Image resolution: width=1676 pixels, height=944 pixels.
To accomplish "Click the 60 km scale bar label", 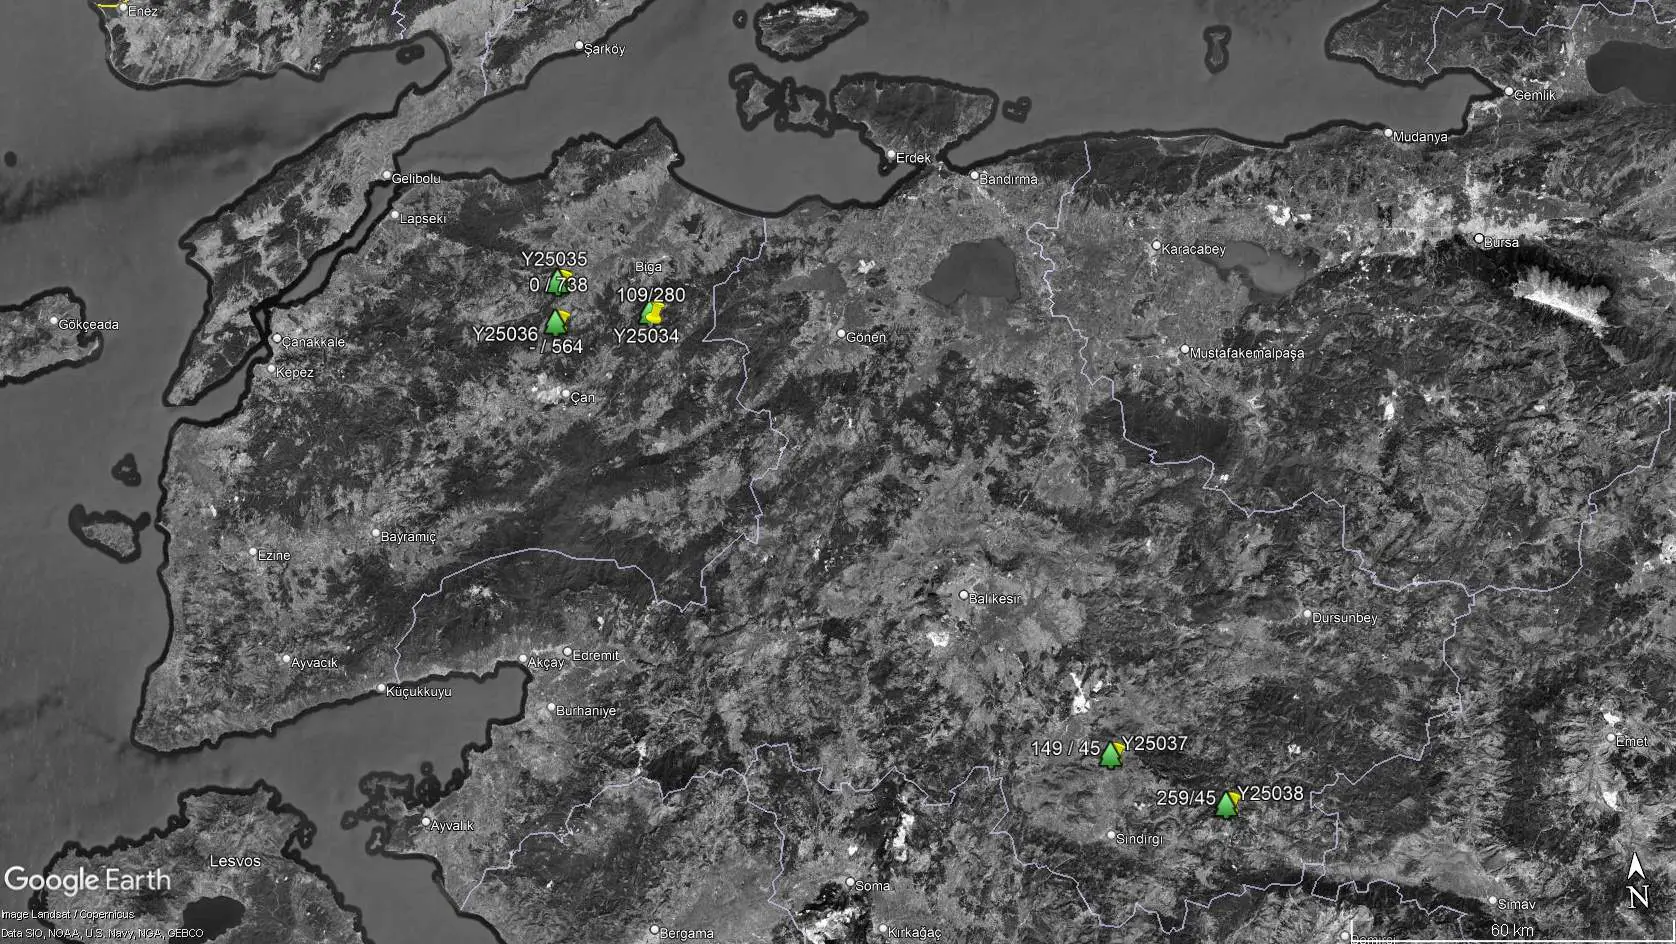I will 1512,930.
